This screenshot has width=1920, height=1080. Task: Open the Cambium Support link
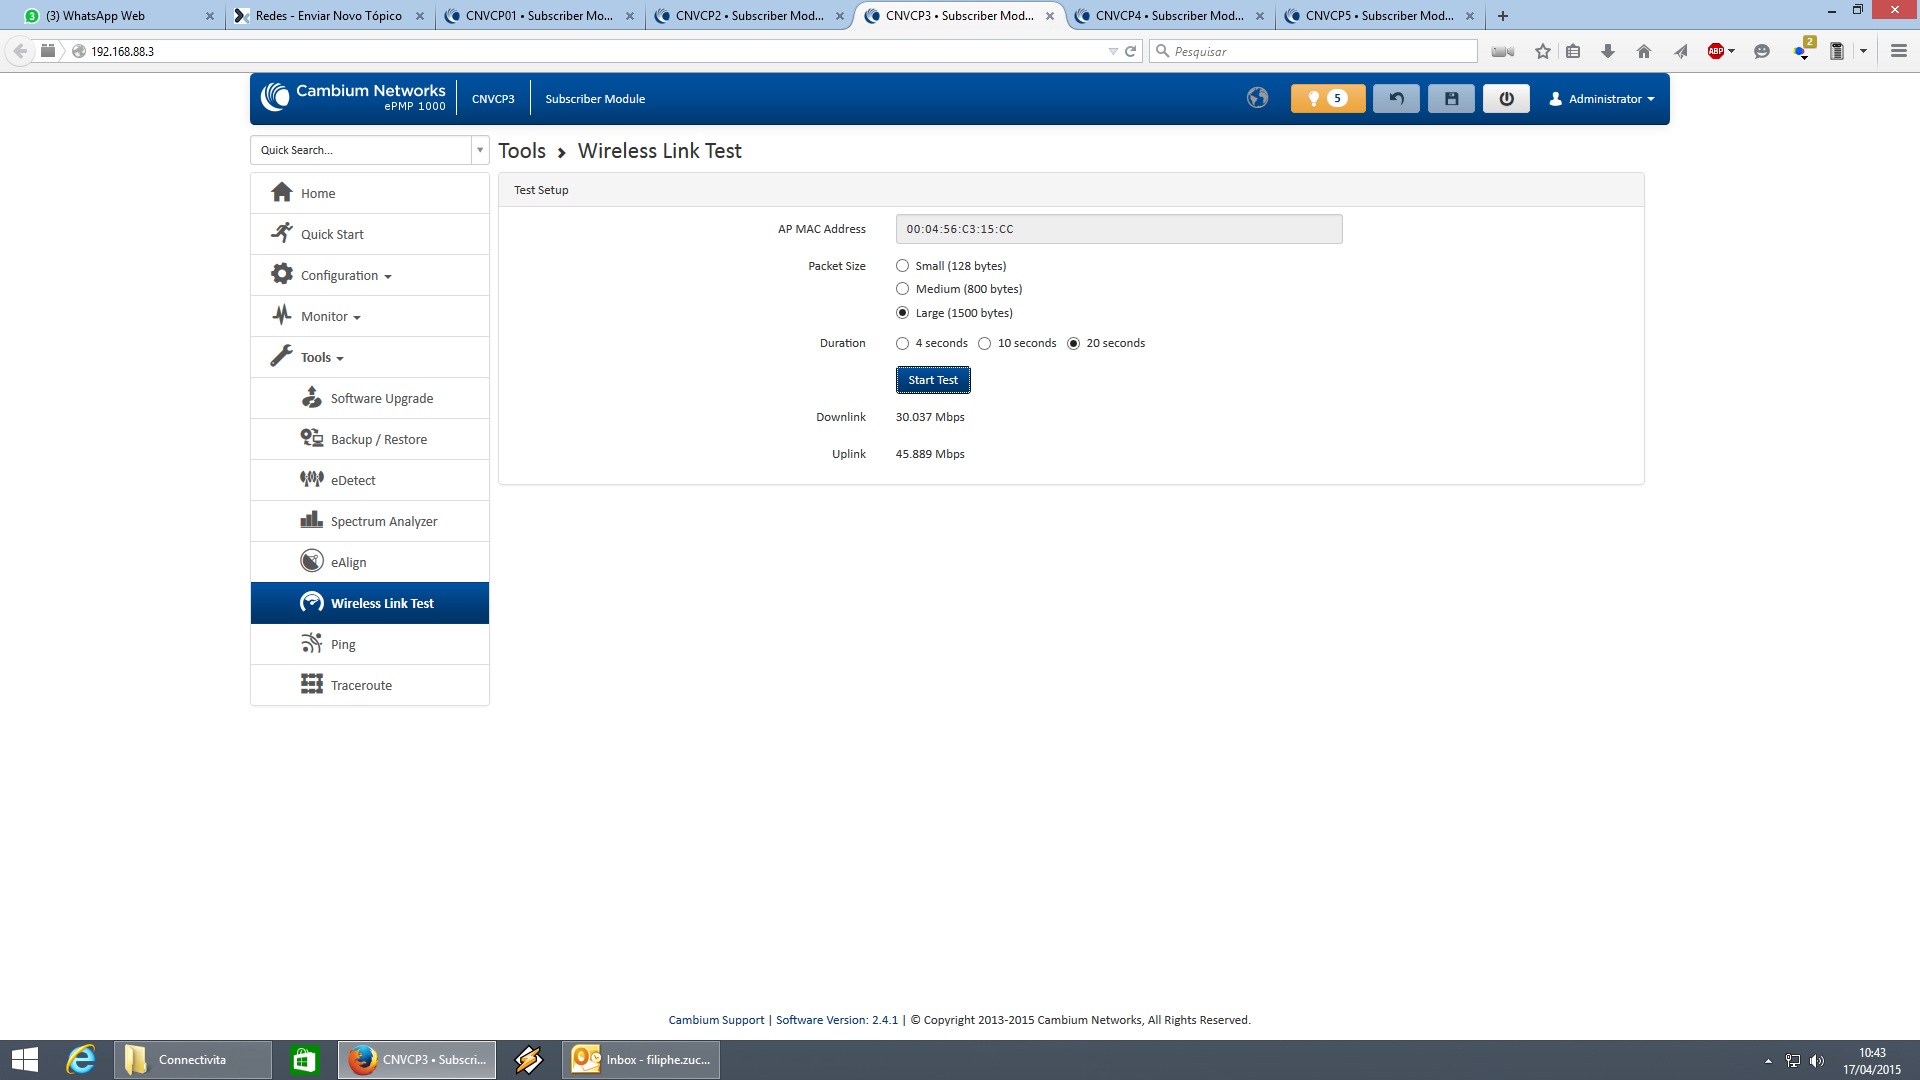point(716,1020)
